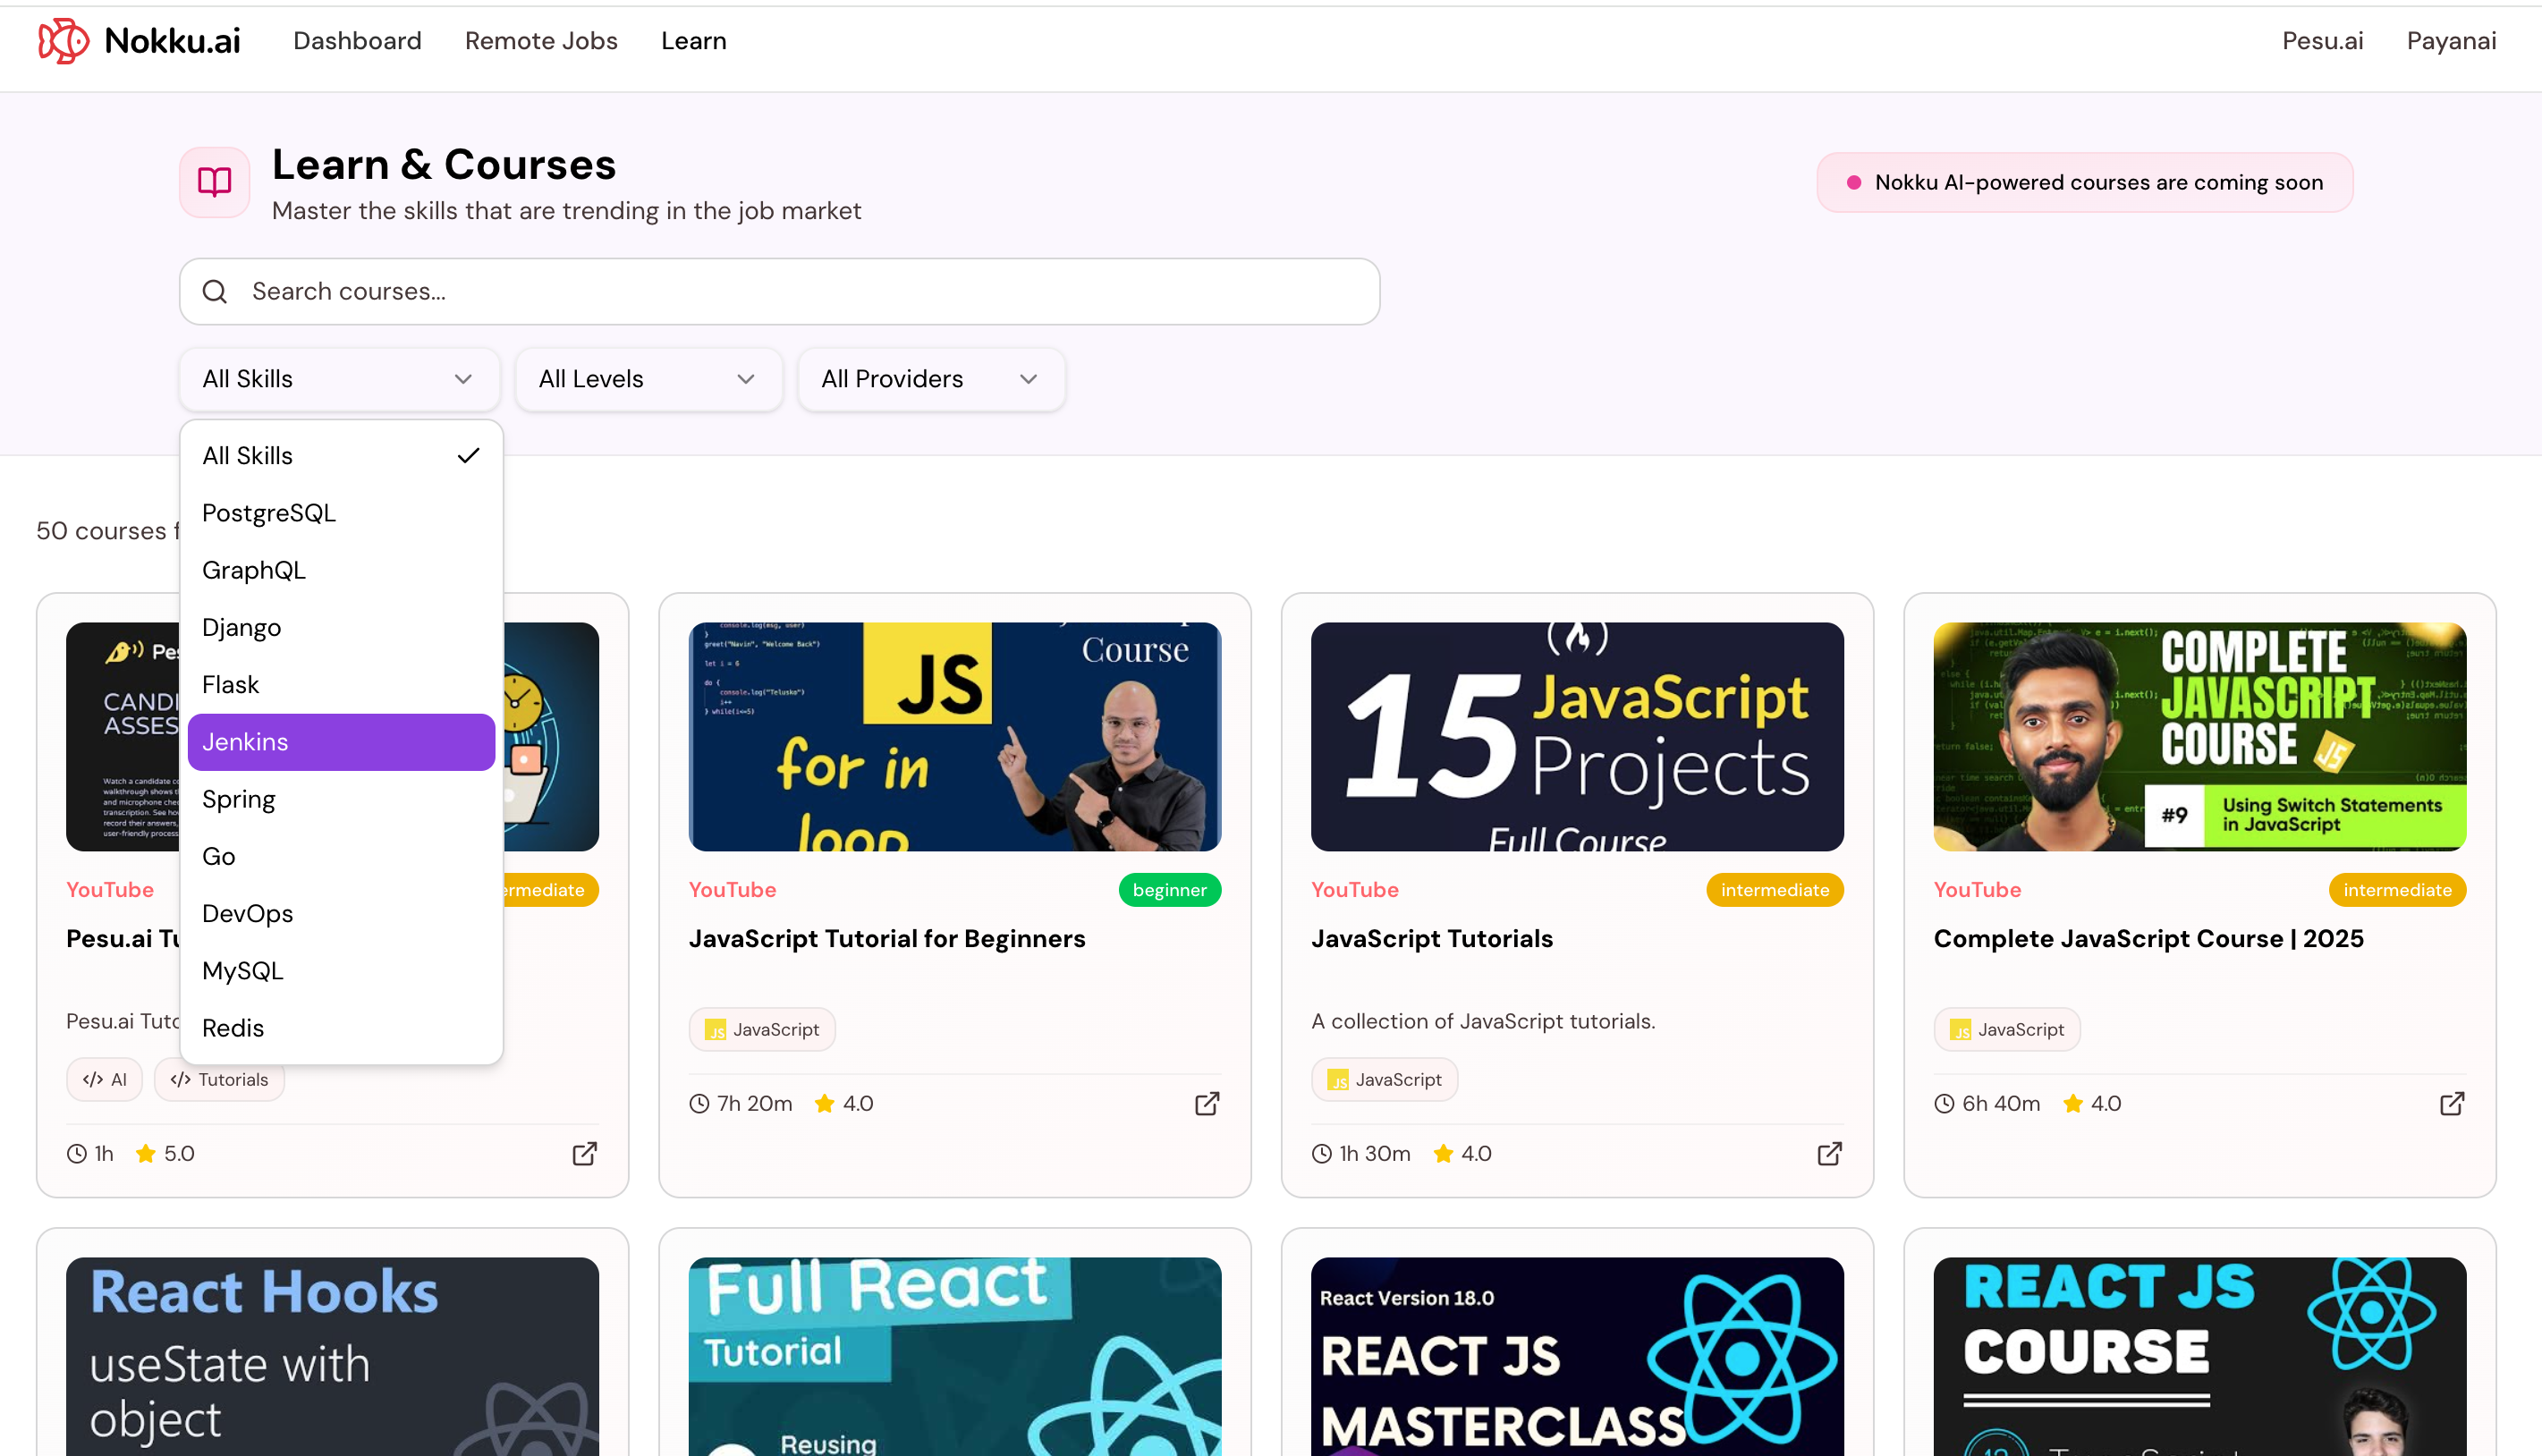Click the pink book icon beside Learn & Courses
Viewport: 2542px width, 1456px height.
[x=214, y=182]
